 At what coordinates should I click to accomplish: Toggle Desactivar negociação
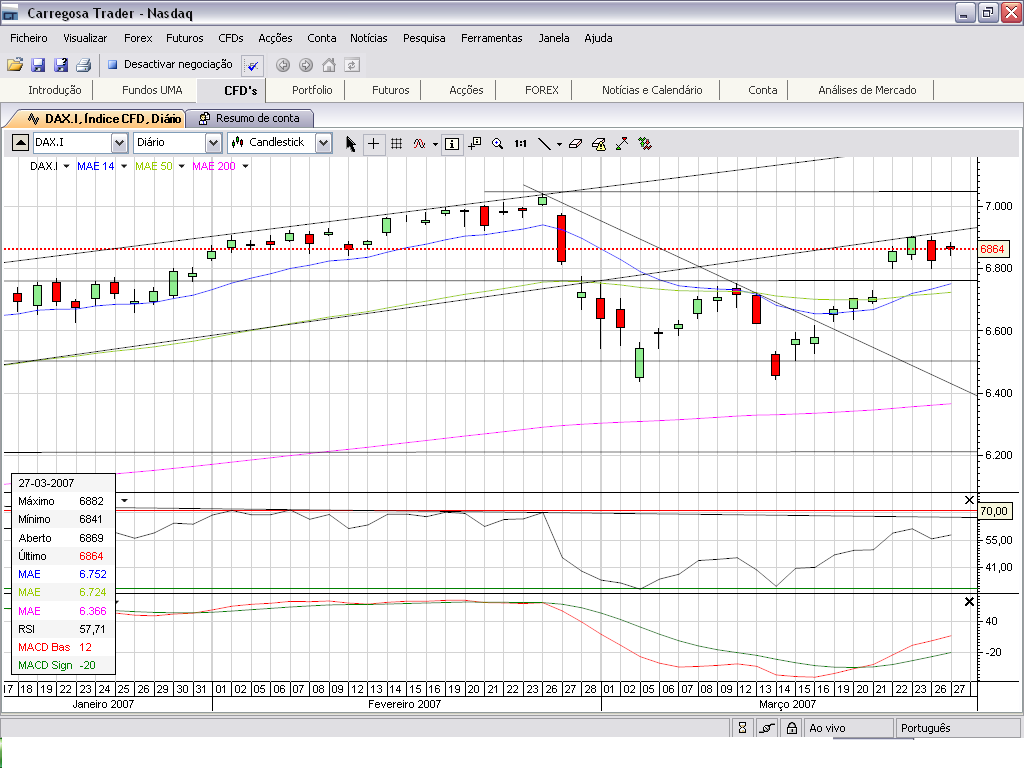[x=170, y=64]
